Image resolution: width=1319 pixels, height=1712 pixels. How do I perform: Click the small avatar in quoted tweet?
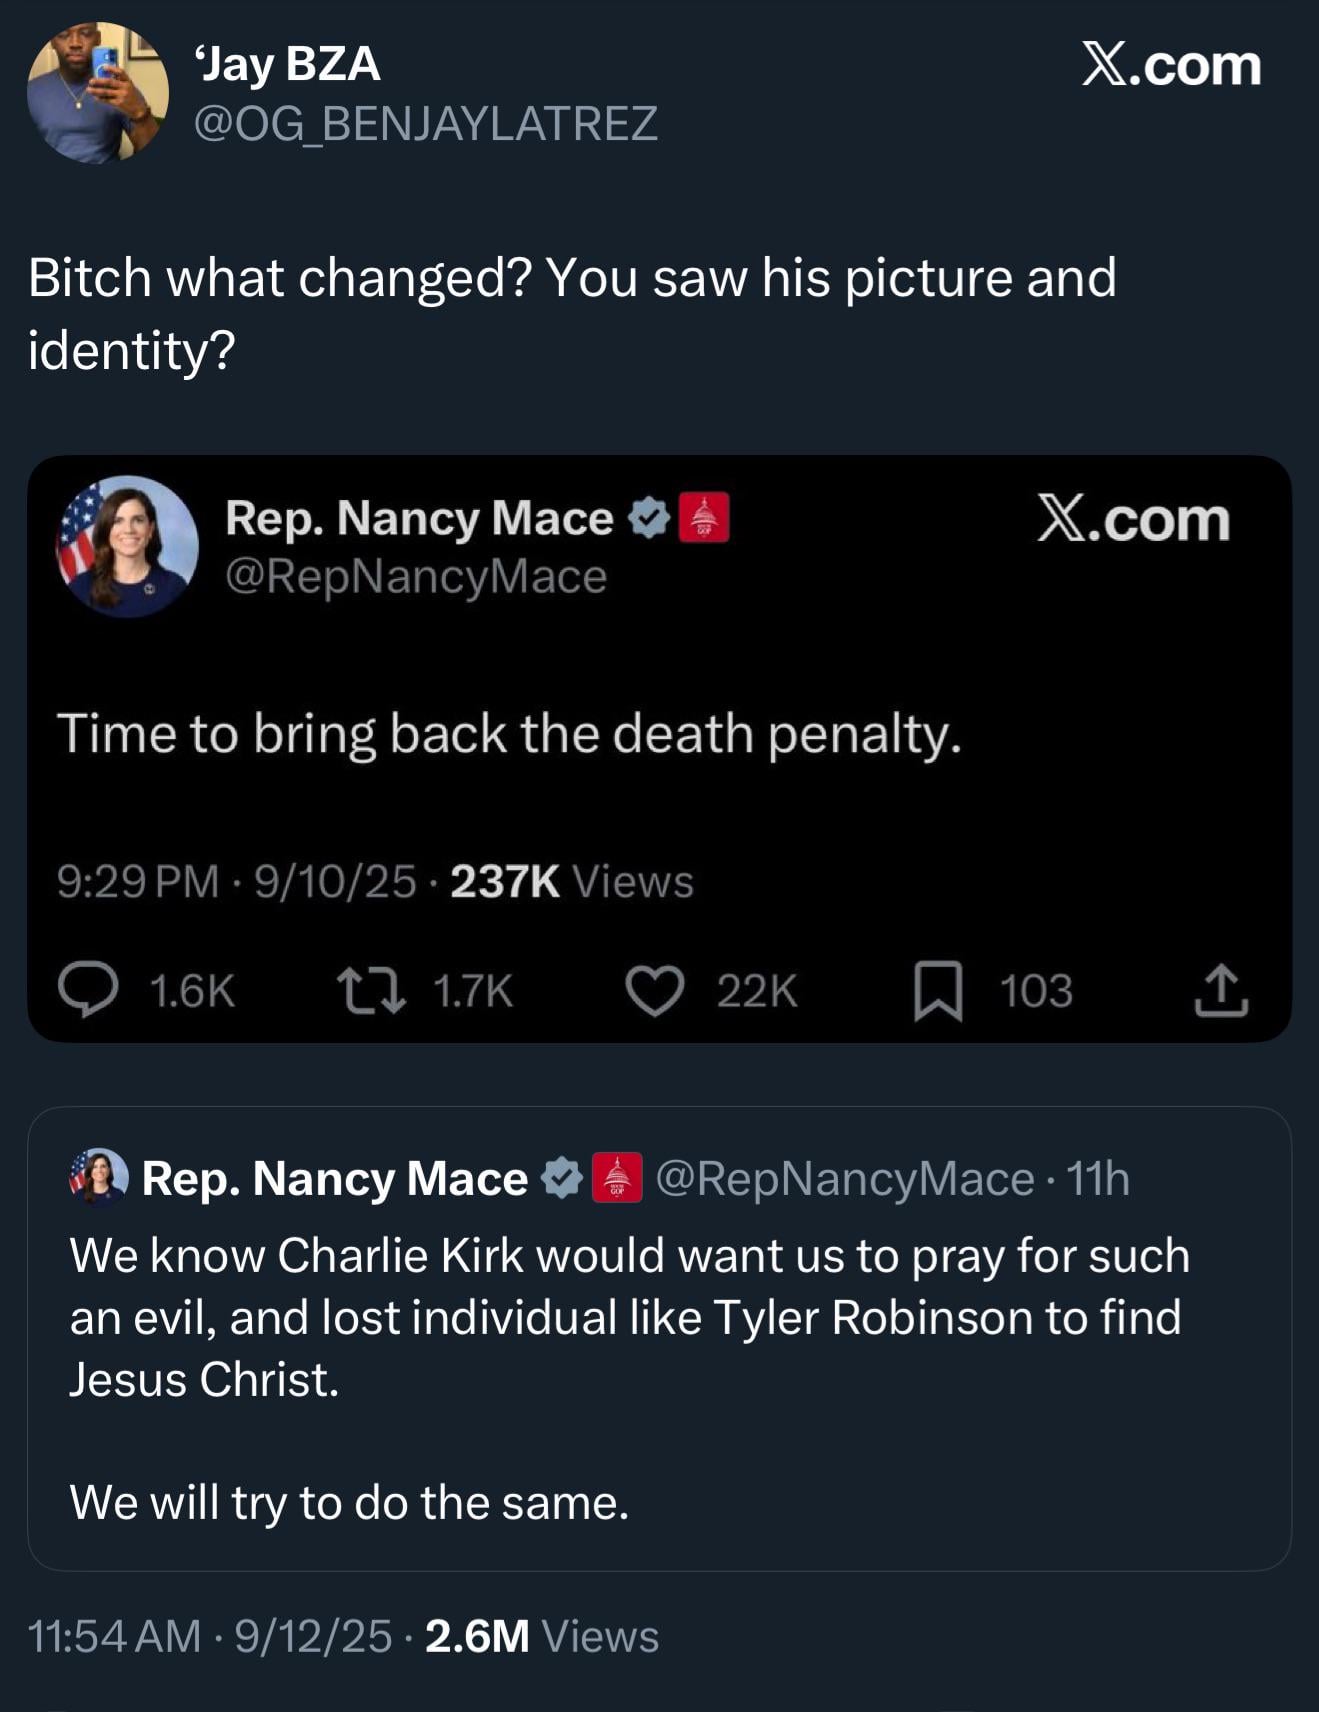(x=98, y=1175)
